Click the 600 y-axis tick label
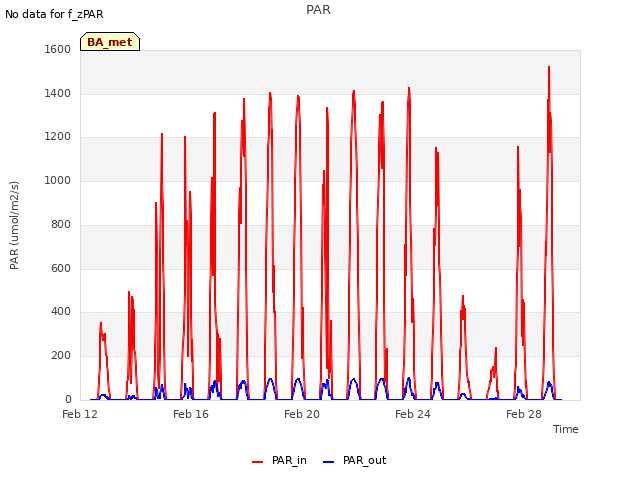The width and height of the screenshot is (640, 480). (x=61, y=268)
